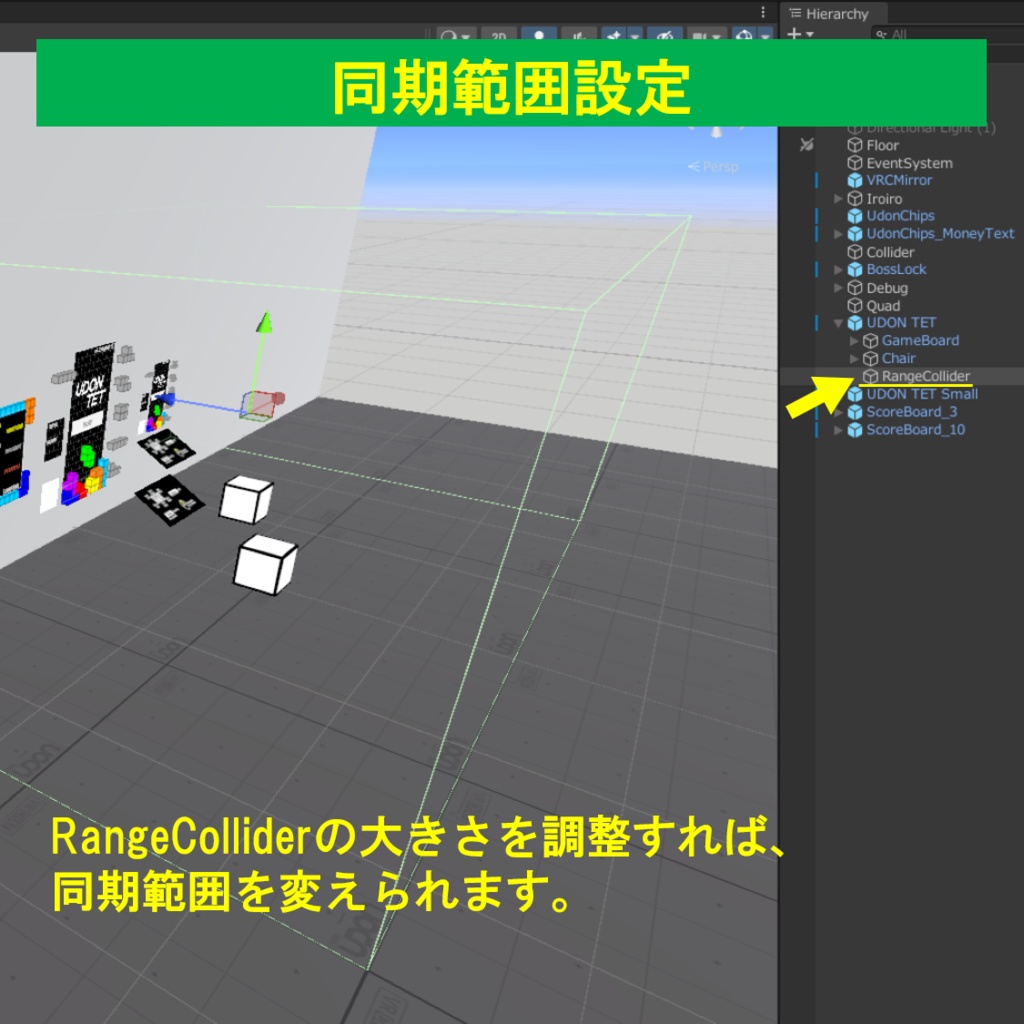The height and width of the screenshot is (1024, 1024).
Task: Select the Quad object
Action: click(883, 305)
